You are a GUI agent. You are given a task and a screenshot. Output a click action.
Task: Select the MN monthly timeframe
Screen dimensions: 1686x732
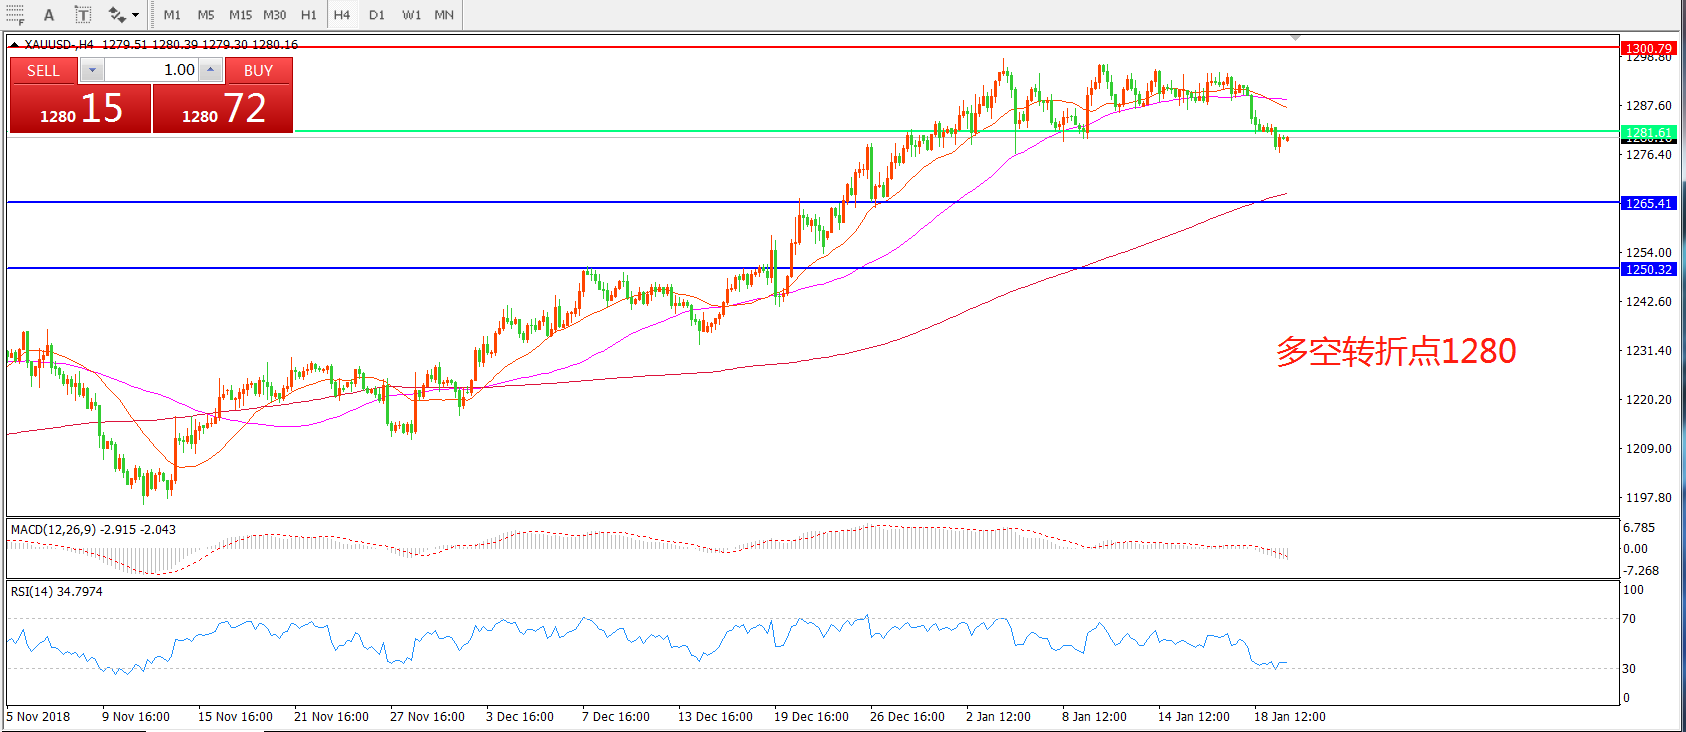444,15
